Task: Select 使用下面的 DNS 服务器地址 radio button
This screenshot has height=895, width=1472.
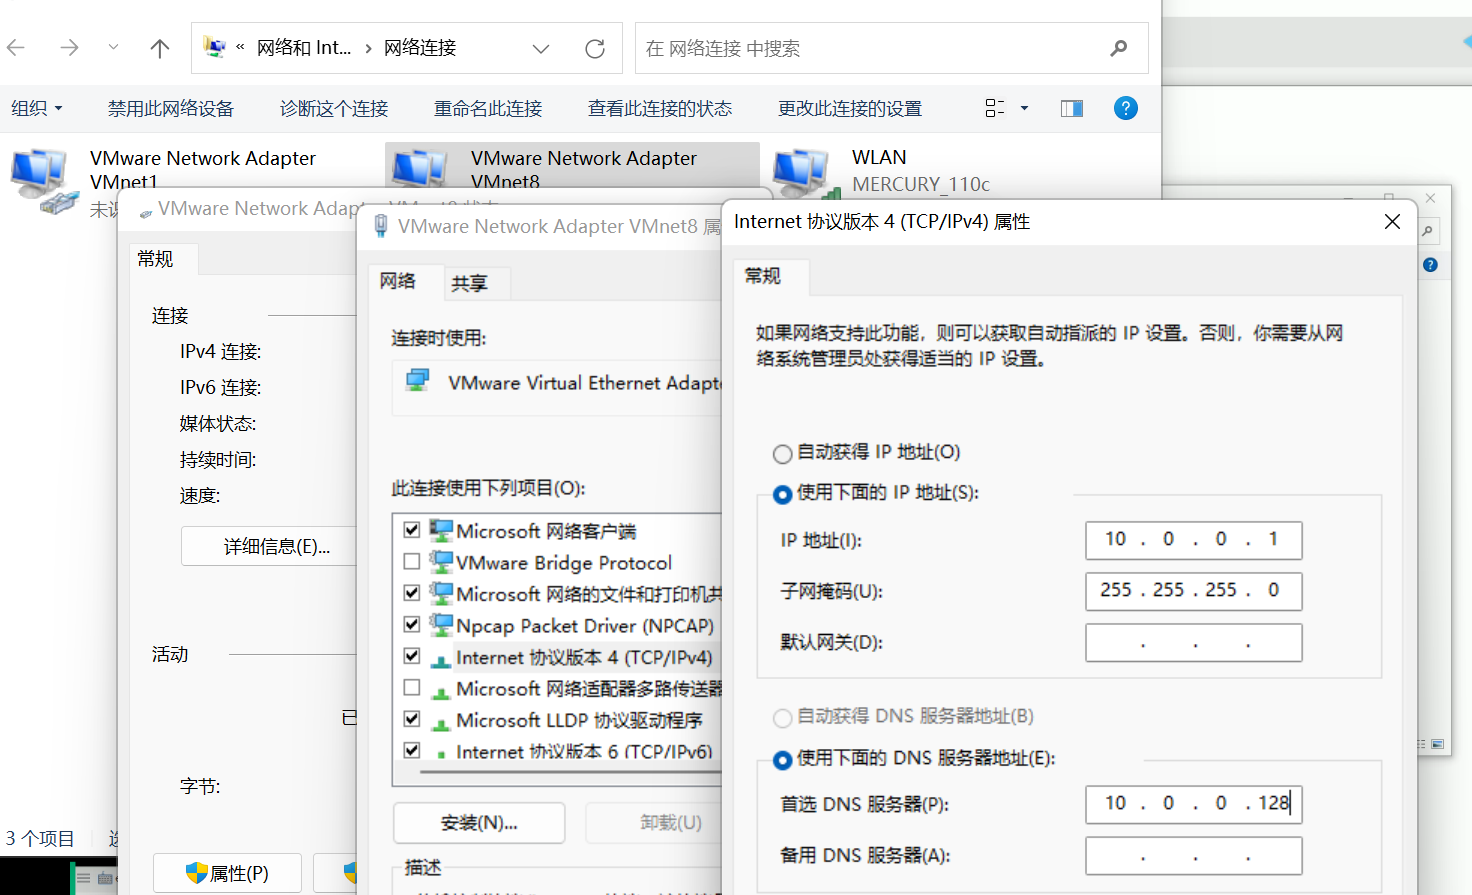Action: click(782, 760)
